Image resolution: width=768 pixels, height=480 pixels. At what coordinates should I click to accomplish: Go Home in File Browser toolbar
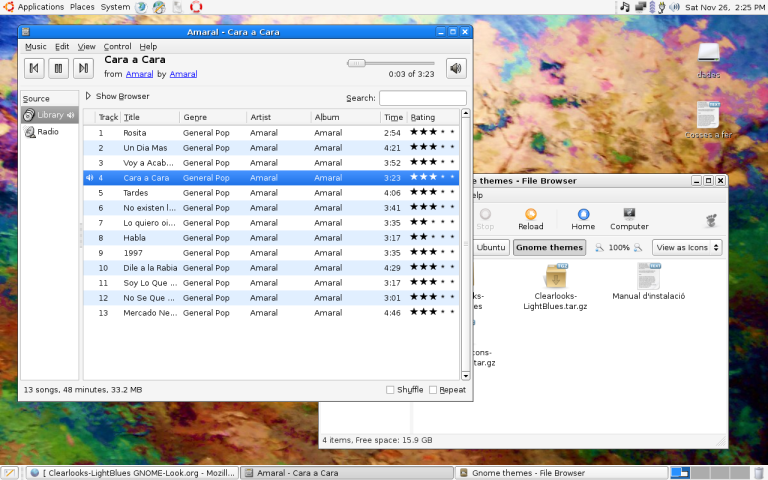pyautogui.click(x=583, y=219)
